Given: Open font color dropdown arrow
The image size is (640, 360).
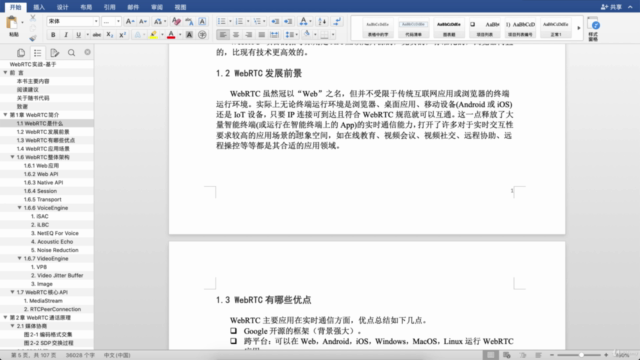Looking at the screenshot, I should tap(180, 35).
